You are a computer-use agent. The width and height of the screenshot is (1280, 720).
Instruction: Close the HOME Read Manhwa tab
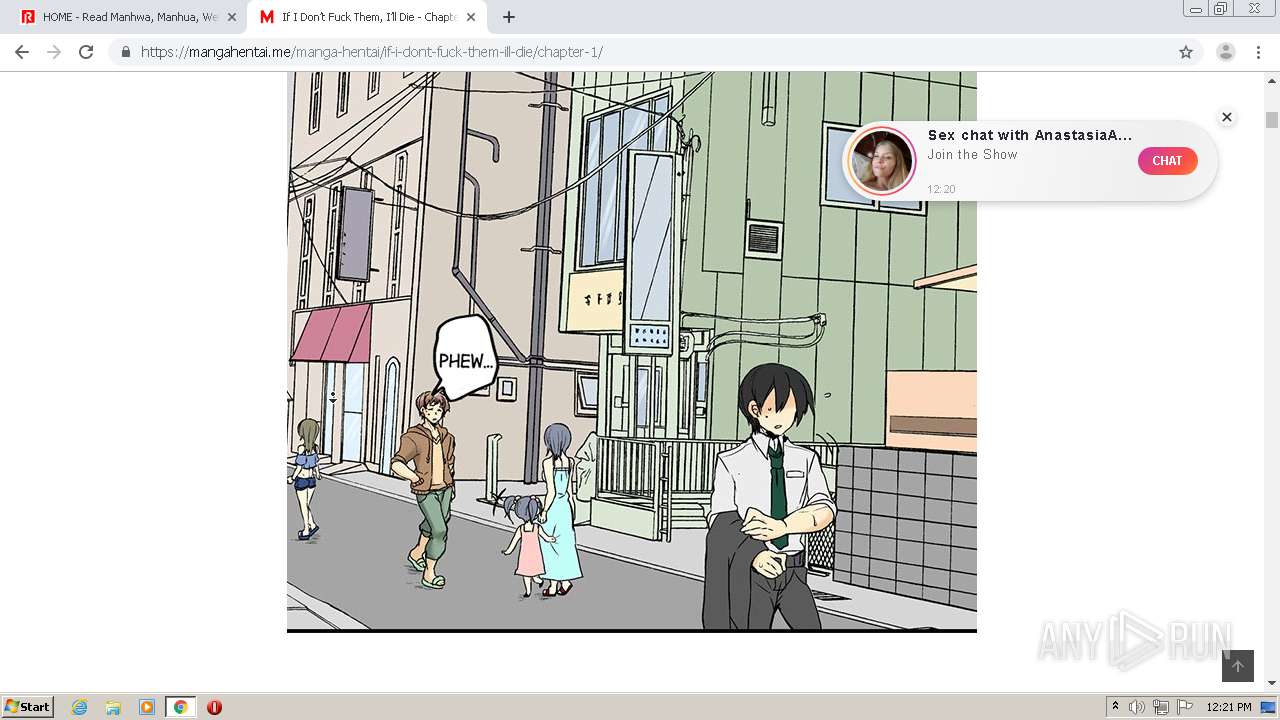[x=232, y=17]
